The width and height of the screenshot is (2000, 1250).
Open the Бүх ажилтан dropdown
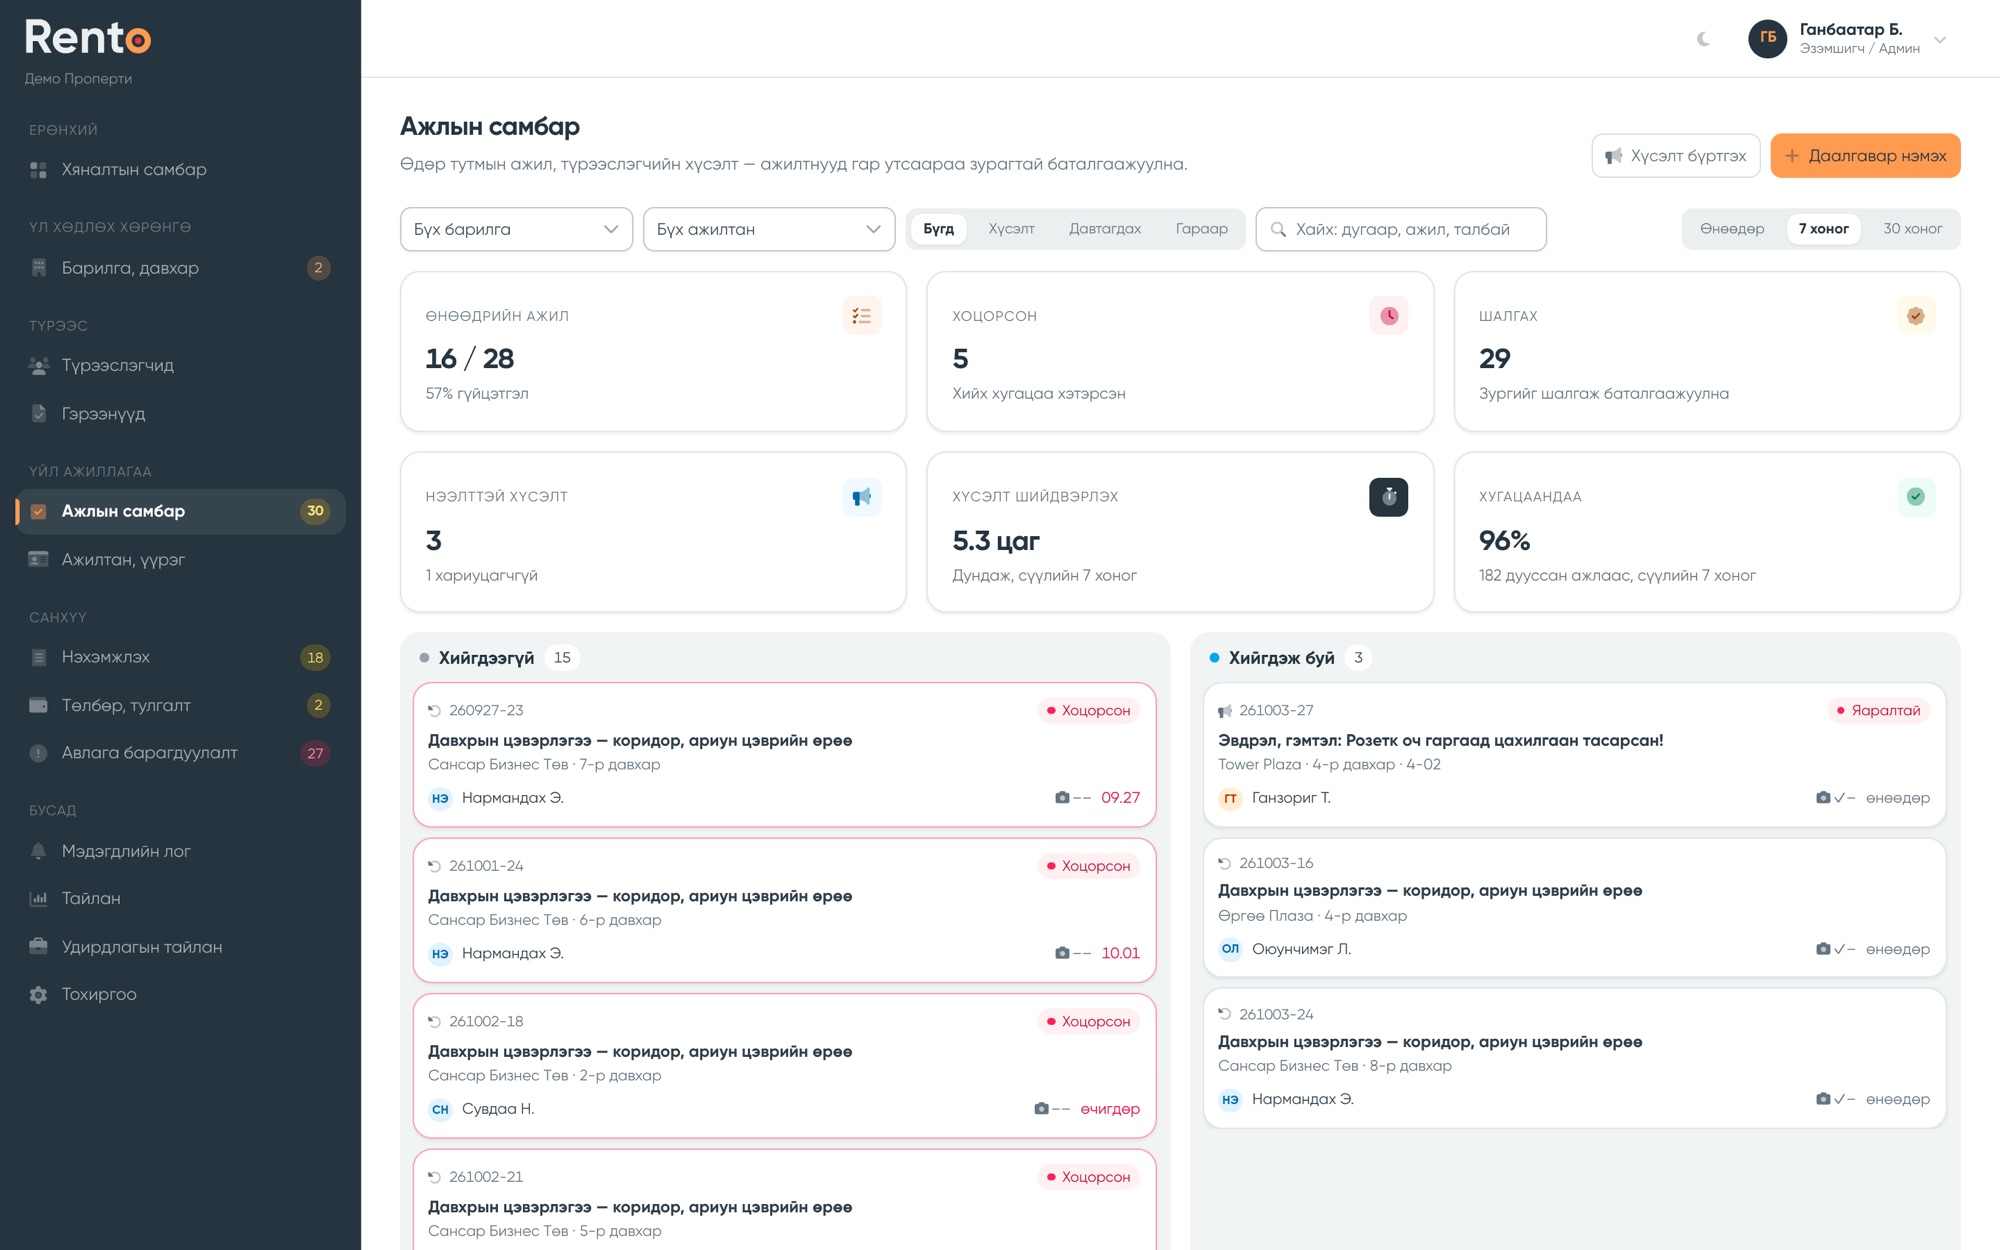point(768,229)
